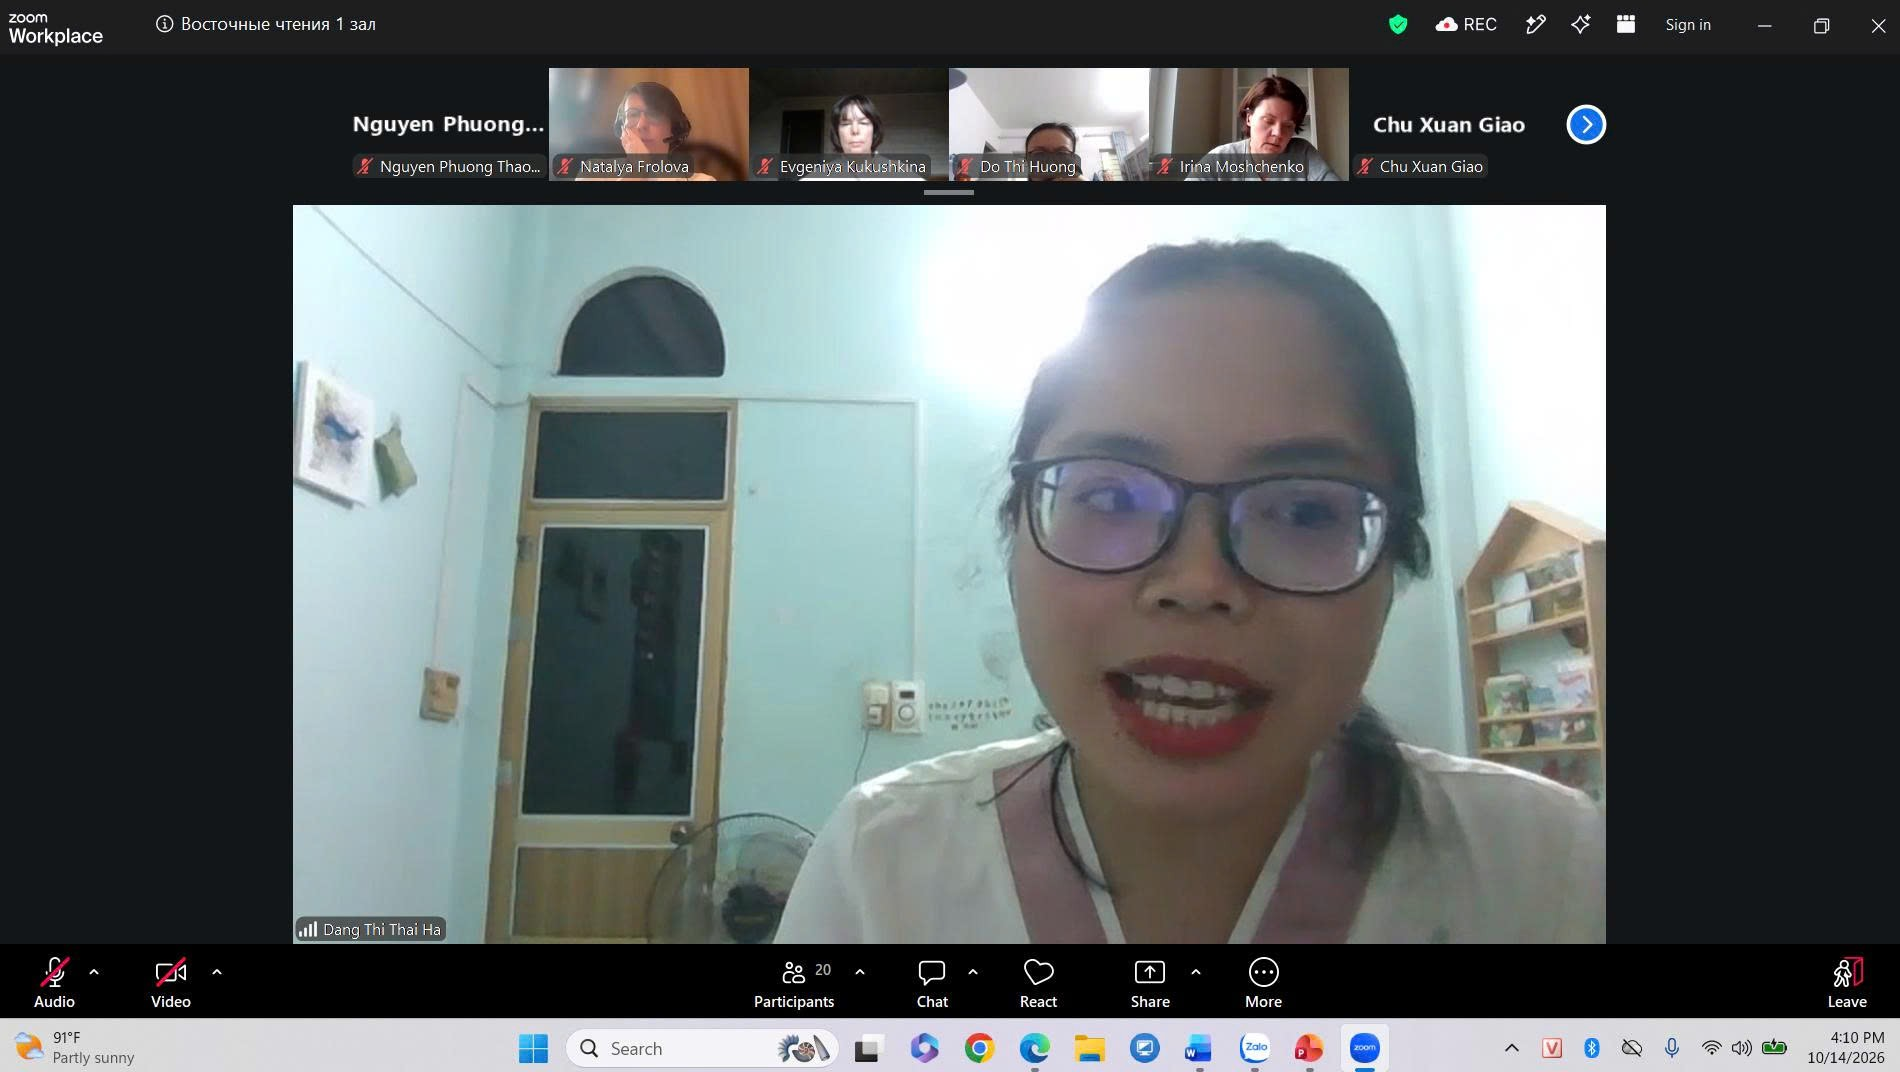1900x1072 pixels.
Task: Open the React heart menu
Action: click(1038, 984)
